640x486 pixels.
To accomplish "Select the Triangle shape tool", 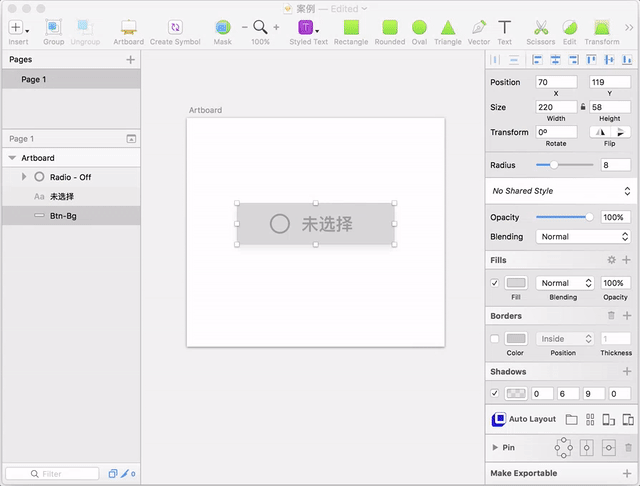I will click(x=448, y=27).
